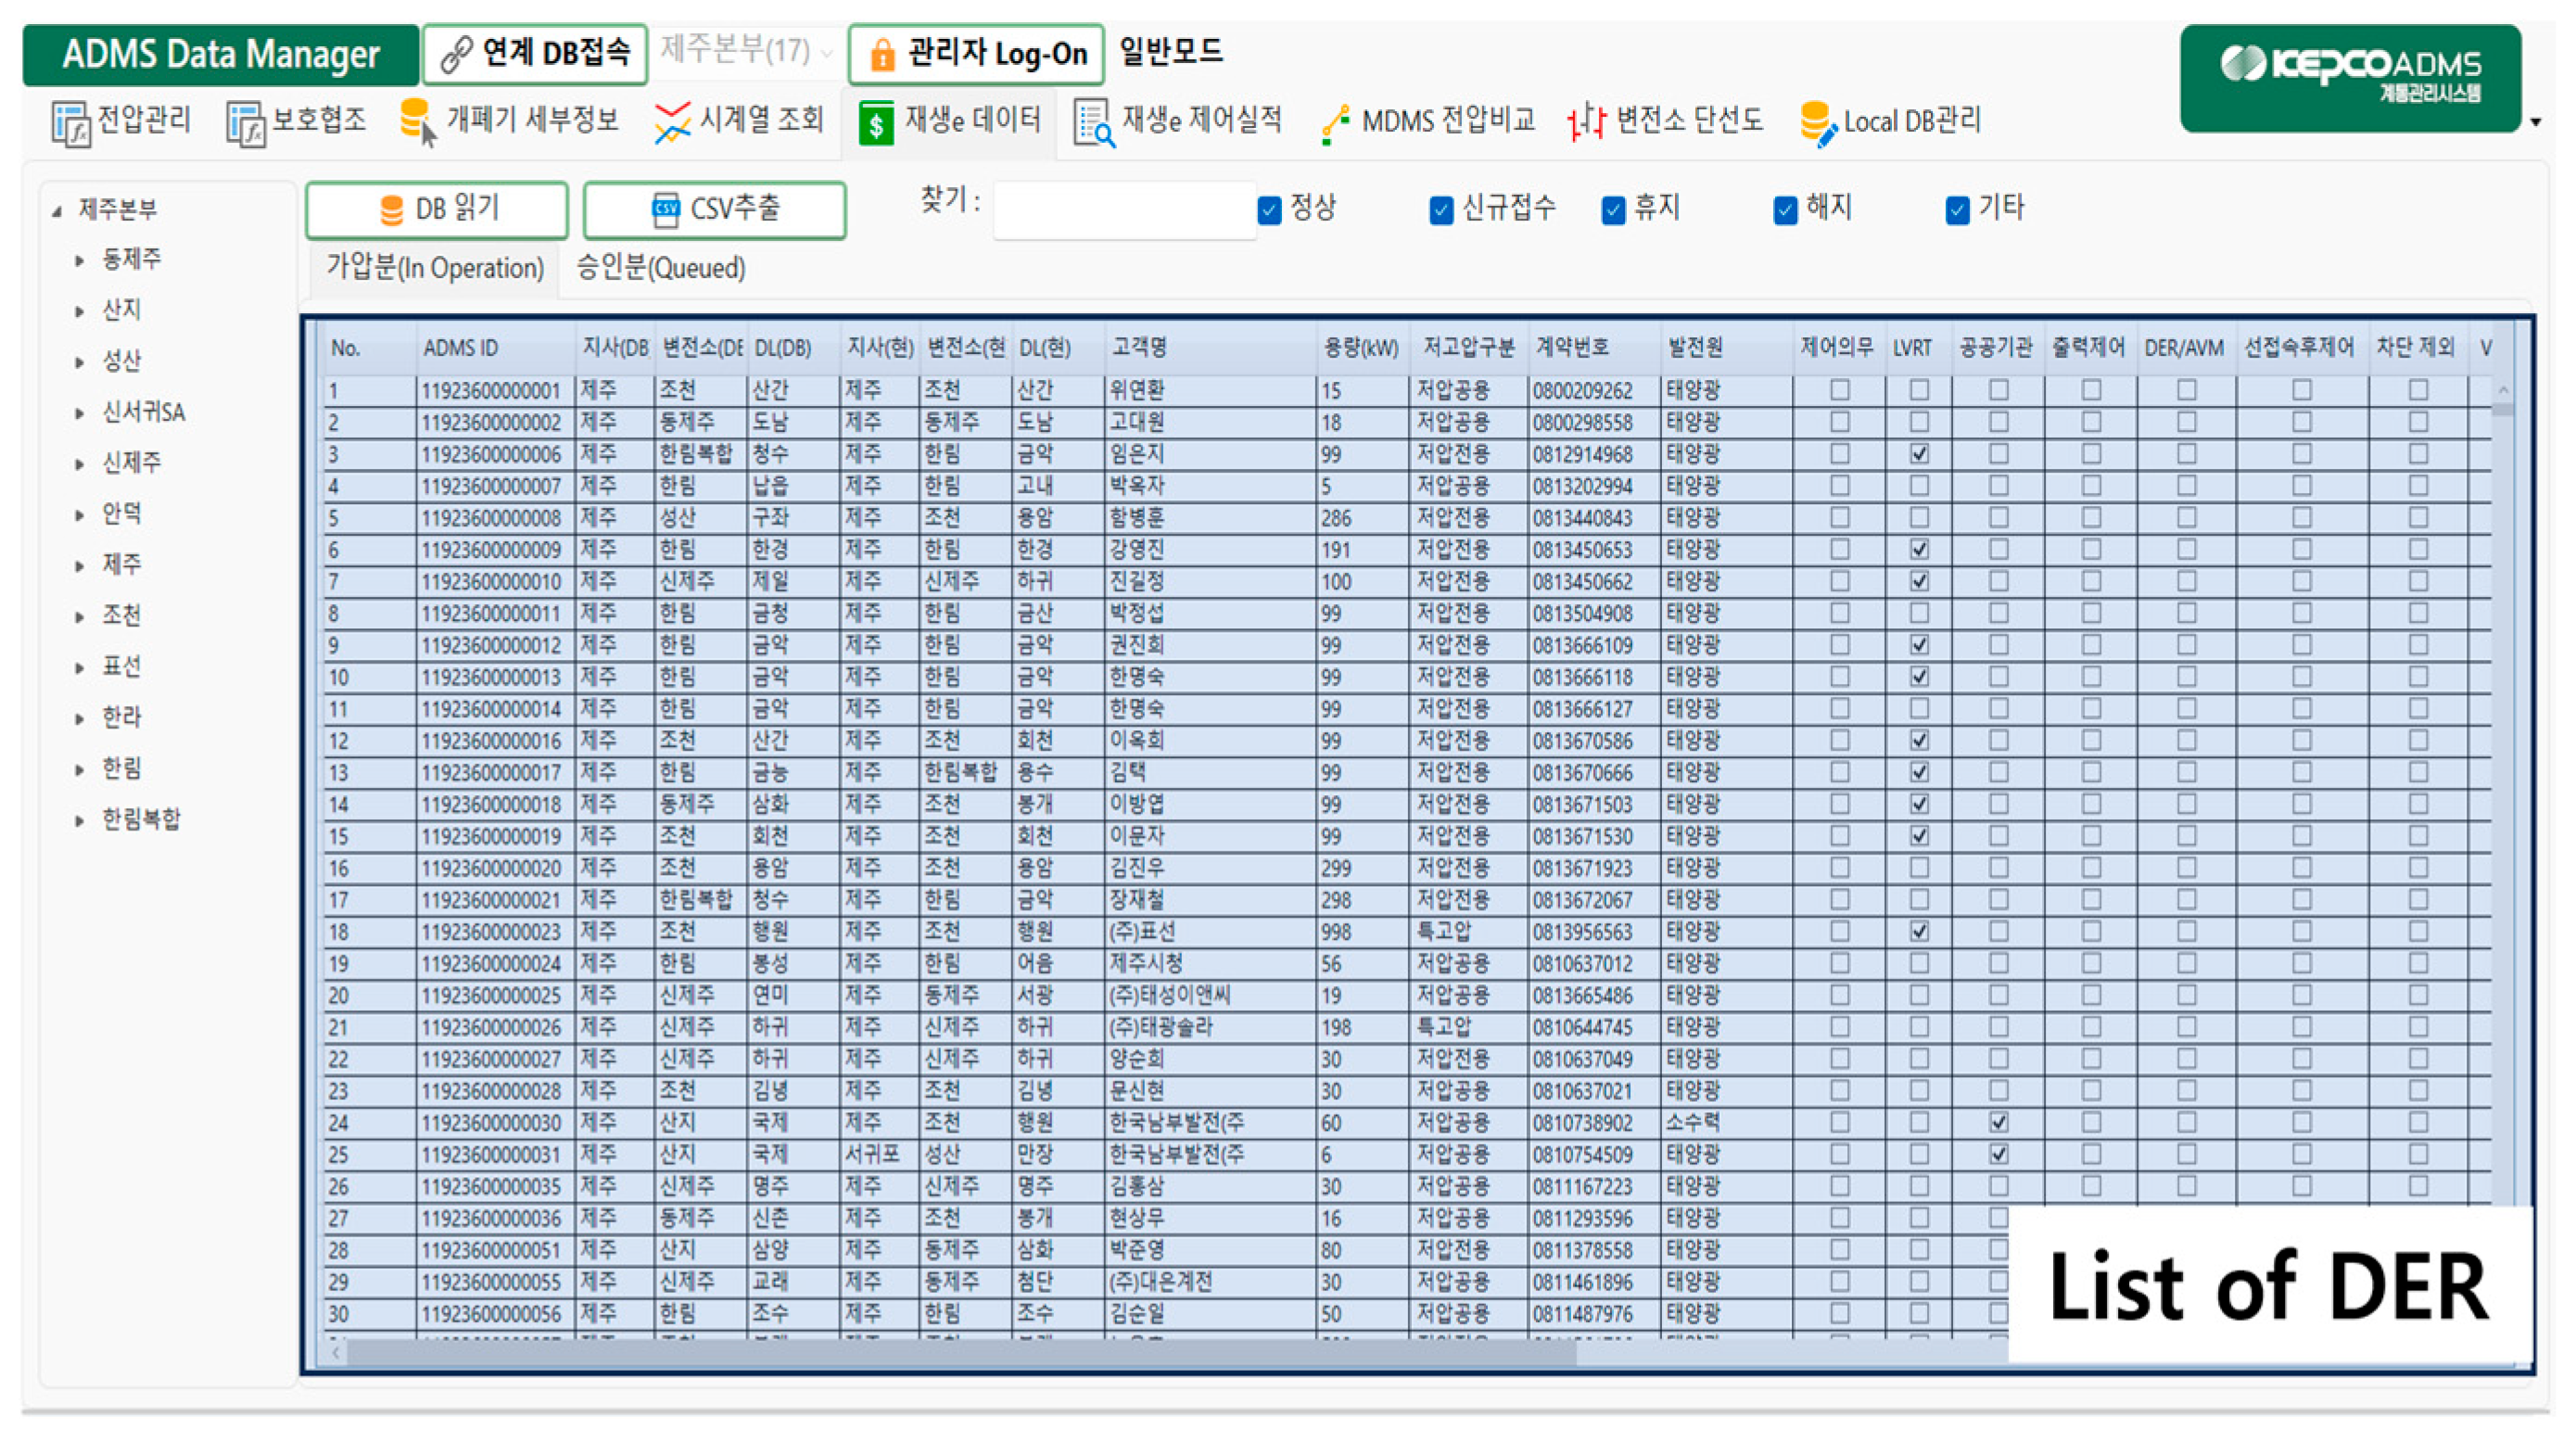Collapse the 제주본부 root tree node
Viewport: 2576px width, 1443px height.
tap(57, 211)
